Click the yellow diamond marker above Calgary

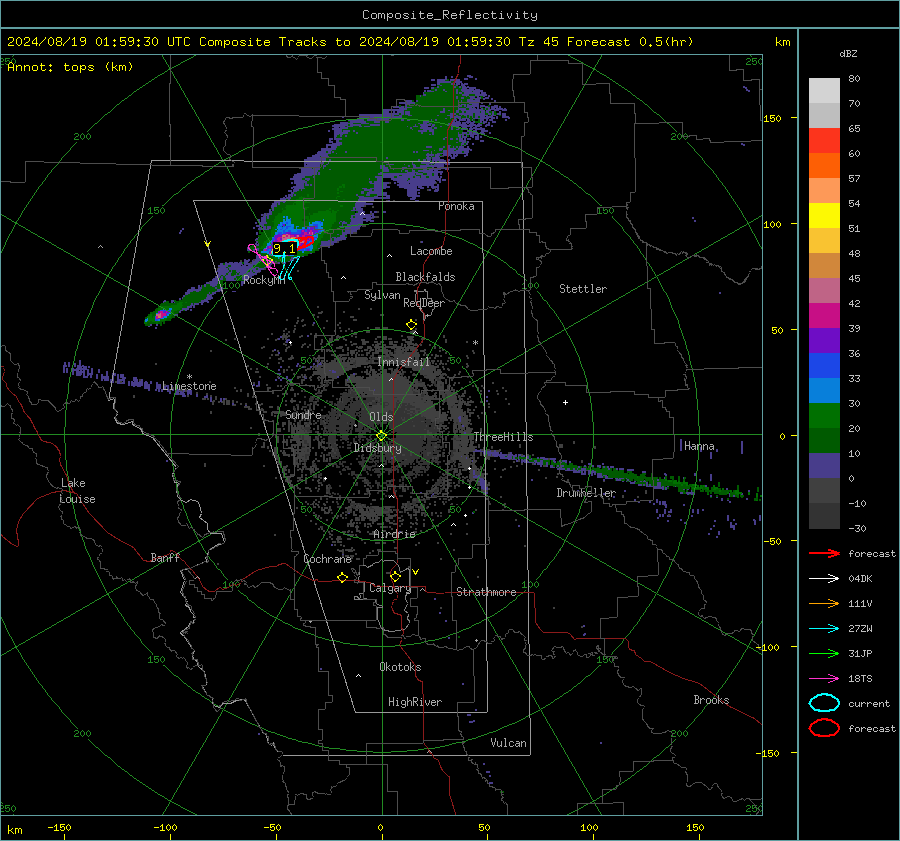[x=395, y=576]
